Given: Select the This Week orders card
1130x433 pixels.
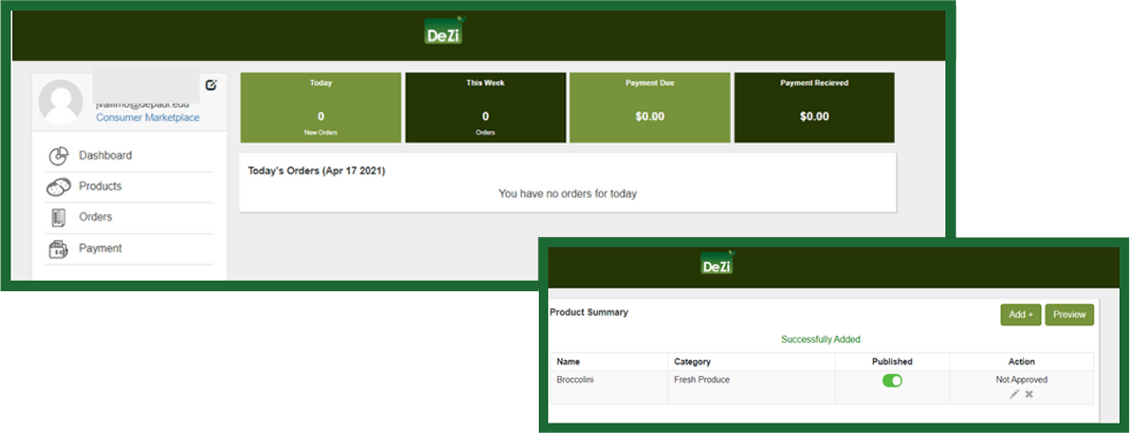Looking at the screenshot, I should tap(485, 107).
